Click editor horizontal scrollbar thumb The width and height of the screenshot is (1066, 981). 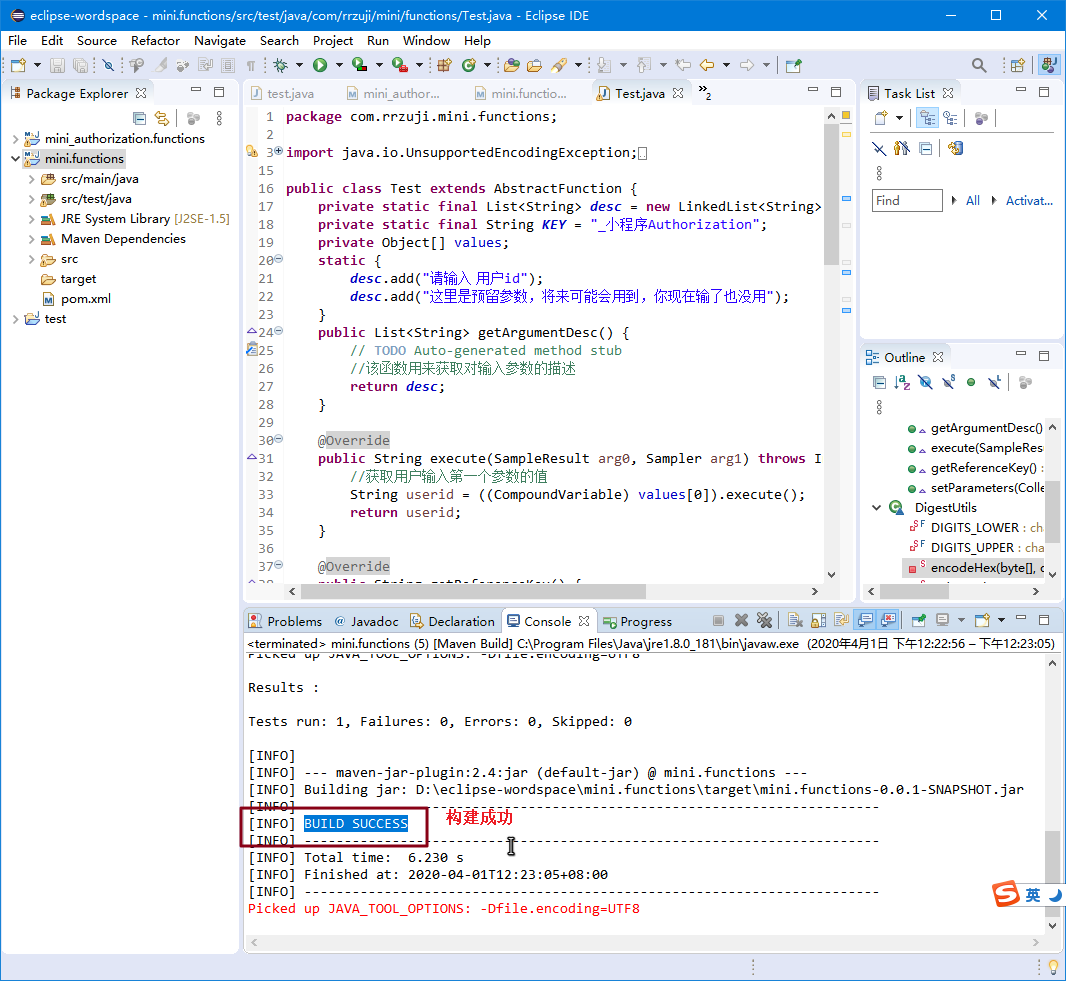click(x=473, y=591)
